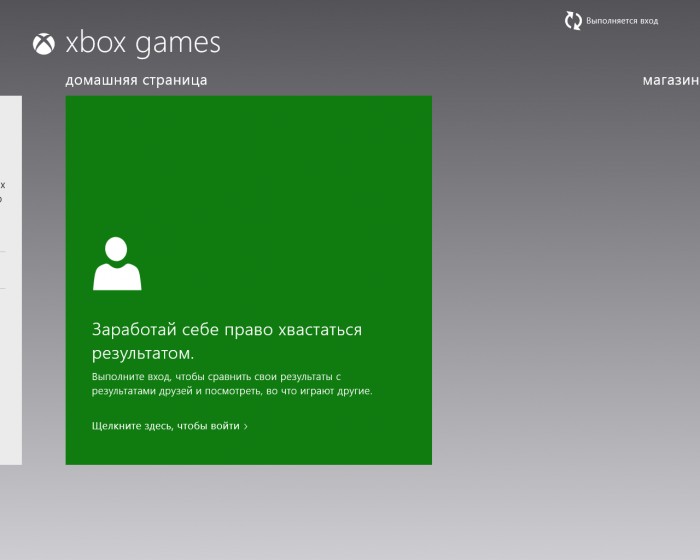Click the chevron after 'чтобы войти'
Viewport: 700px width, 560px height.
tap(246, 427)
